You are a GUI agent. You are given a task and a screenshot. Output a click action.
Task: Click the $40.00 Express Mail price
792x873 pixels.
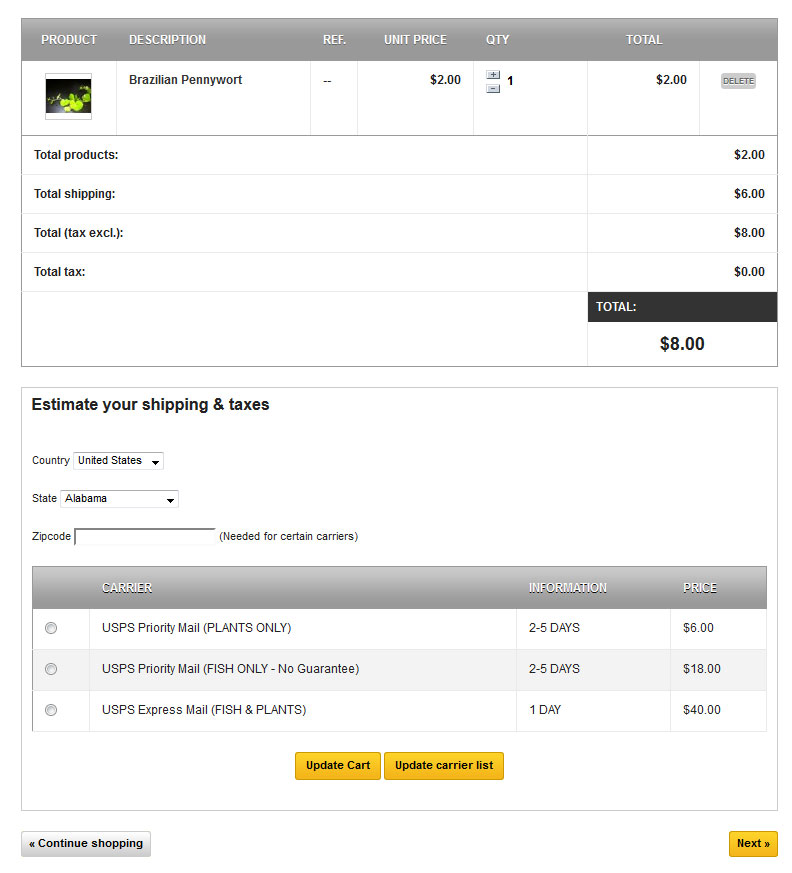pyautogui.click(x=701, y=710)
